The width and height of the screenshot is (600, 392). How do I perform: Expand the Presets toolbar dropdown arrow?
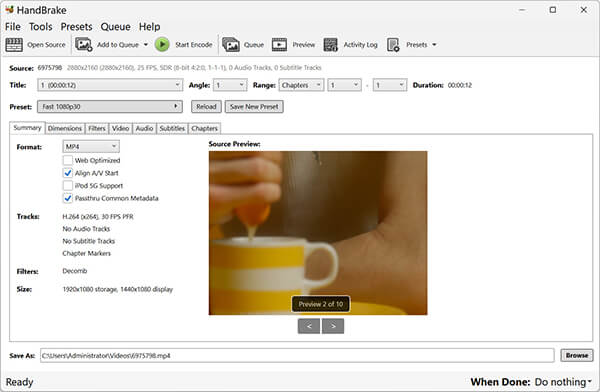pyautogui.click(x=434, y=45)
